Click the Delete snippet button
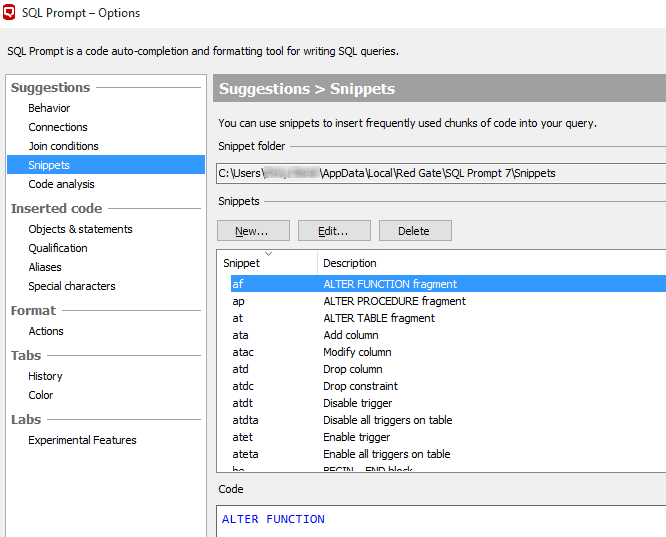 pyautogui.click(x=415, y=231)
